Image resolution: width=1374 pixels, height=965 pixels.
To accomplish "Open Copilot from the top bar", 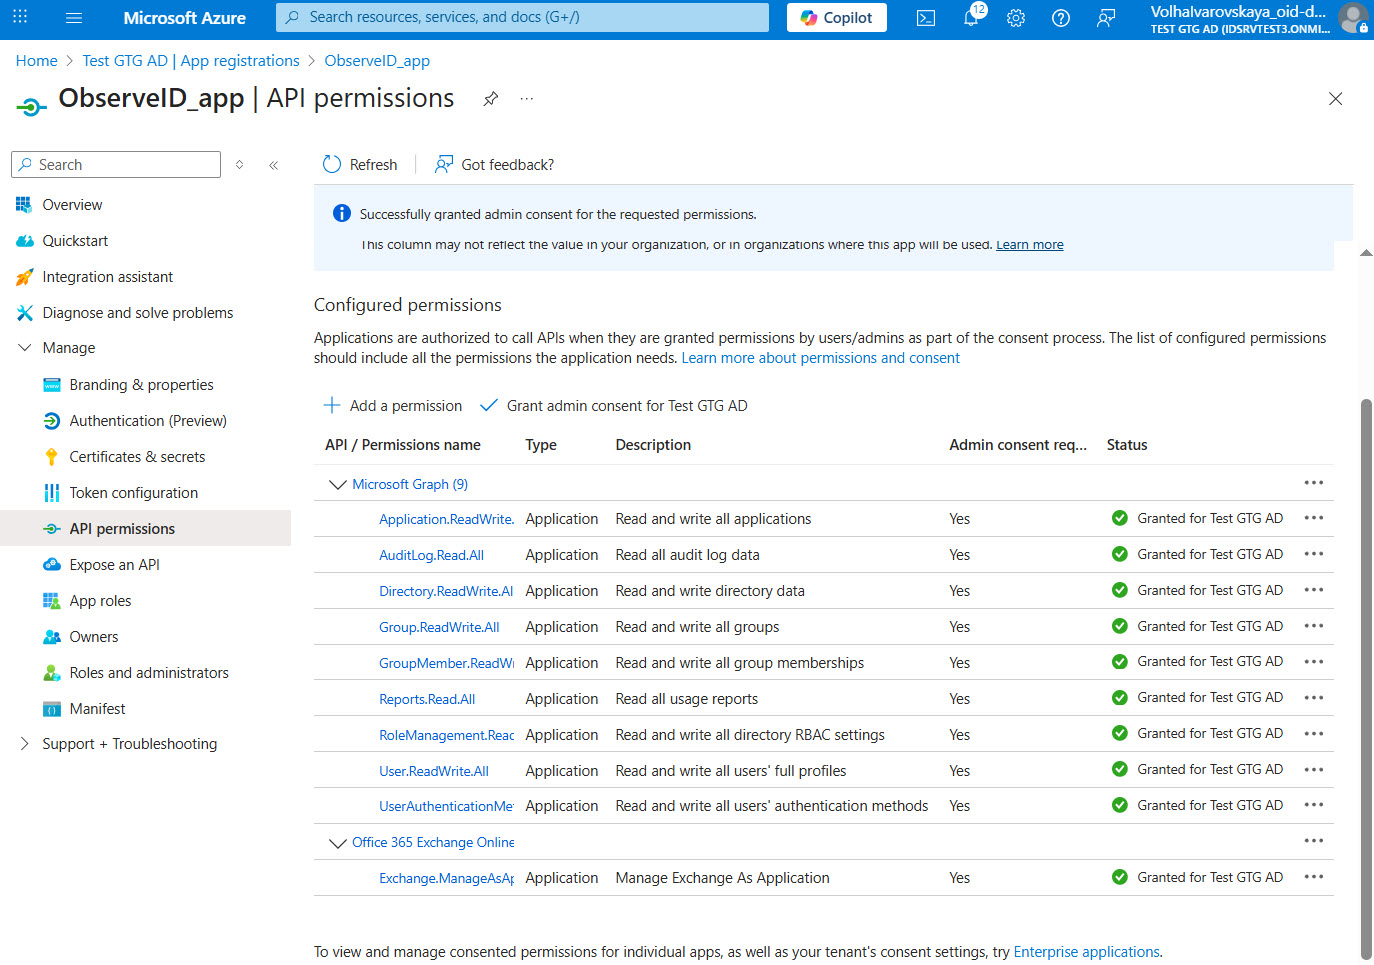I will pyautogui.click(x=836, y=17).
